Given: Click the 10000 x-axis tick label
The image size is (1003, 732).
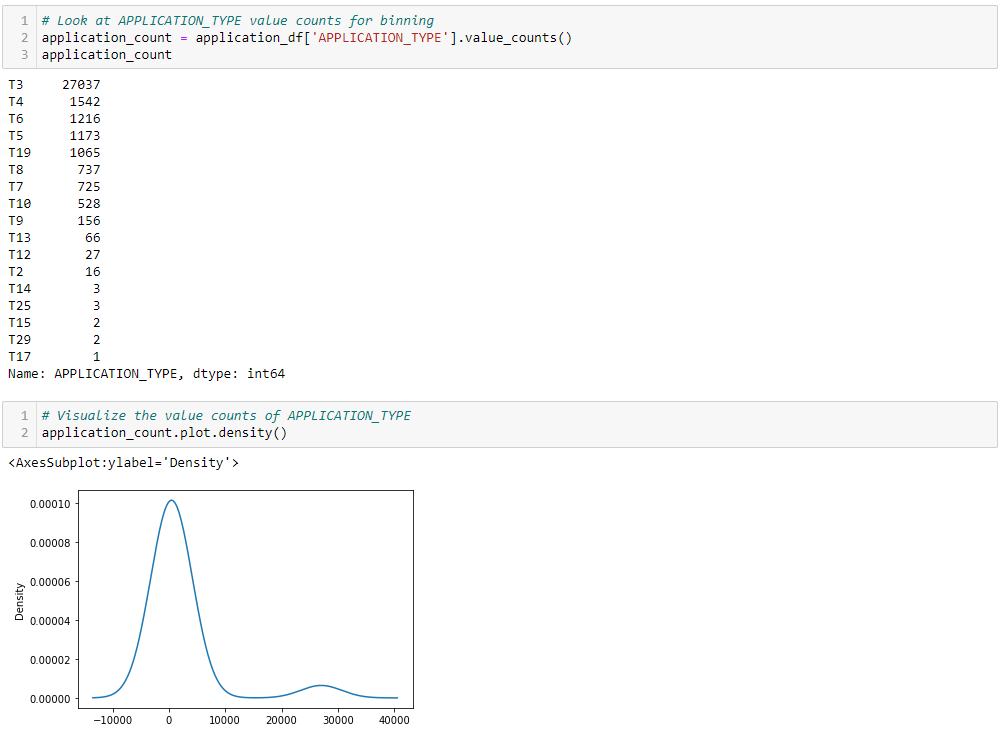Looking at the screenshot, I should (225, 720).
